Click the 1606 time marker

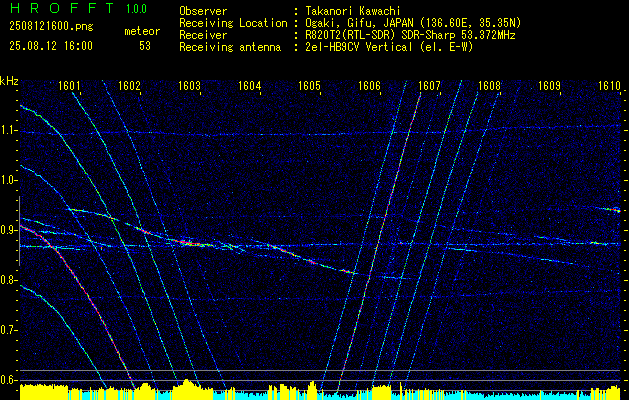pyautogui.click(x=369, y=86)
